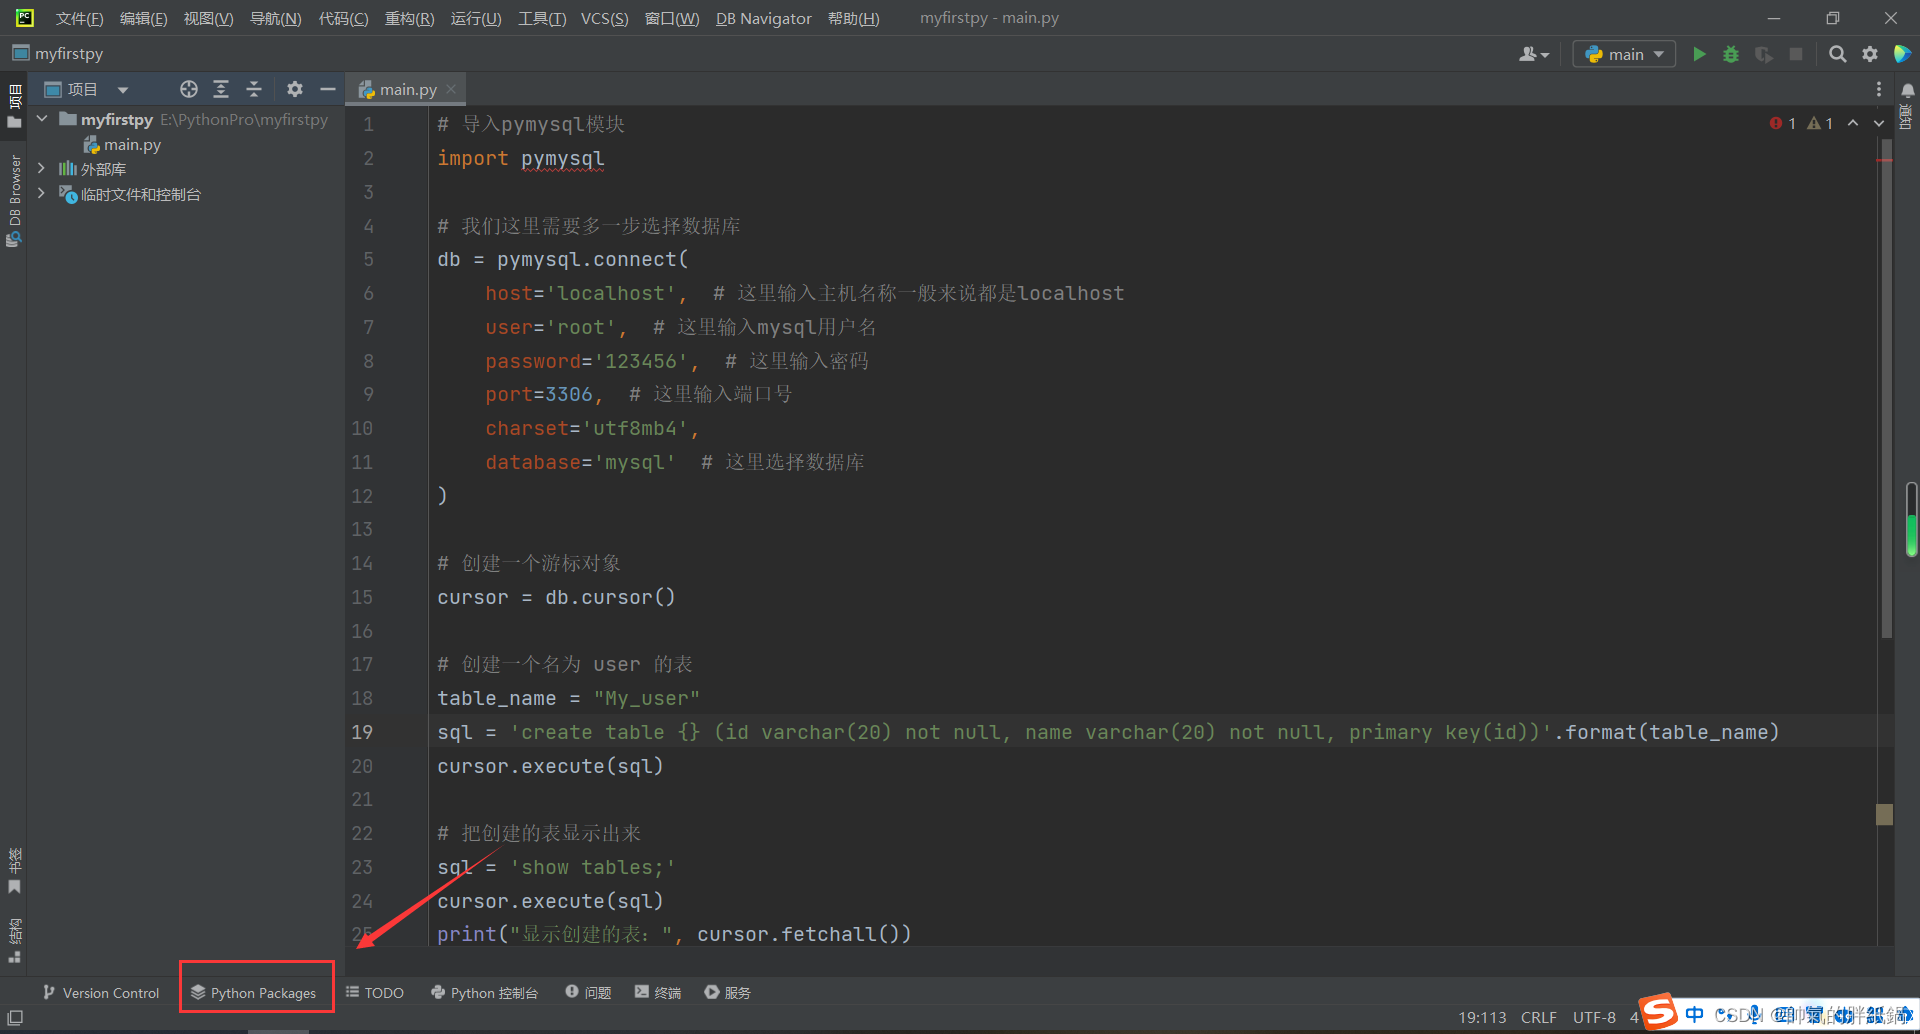Click the 19:113 cursor position indicator

point(1482,1017)
